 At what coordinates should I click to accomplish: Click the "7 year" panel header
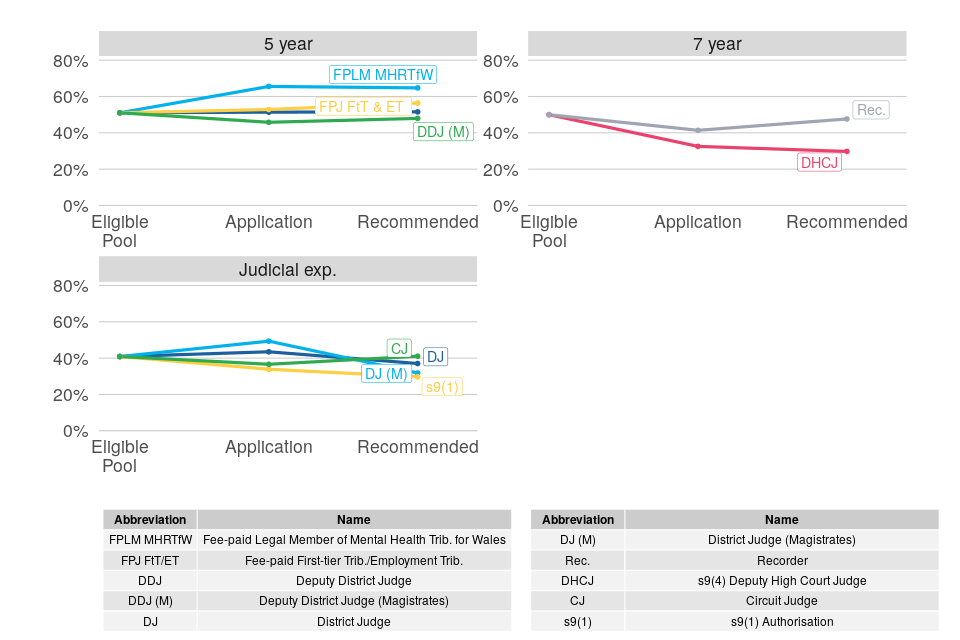coord(717,44)
